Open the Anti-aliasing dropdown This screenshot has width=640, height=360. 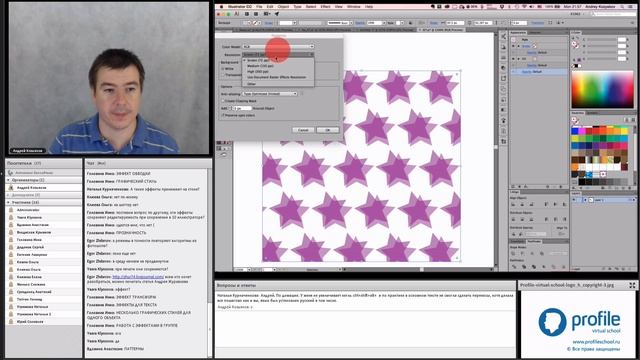[270, 94]
